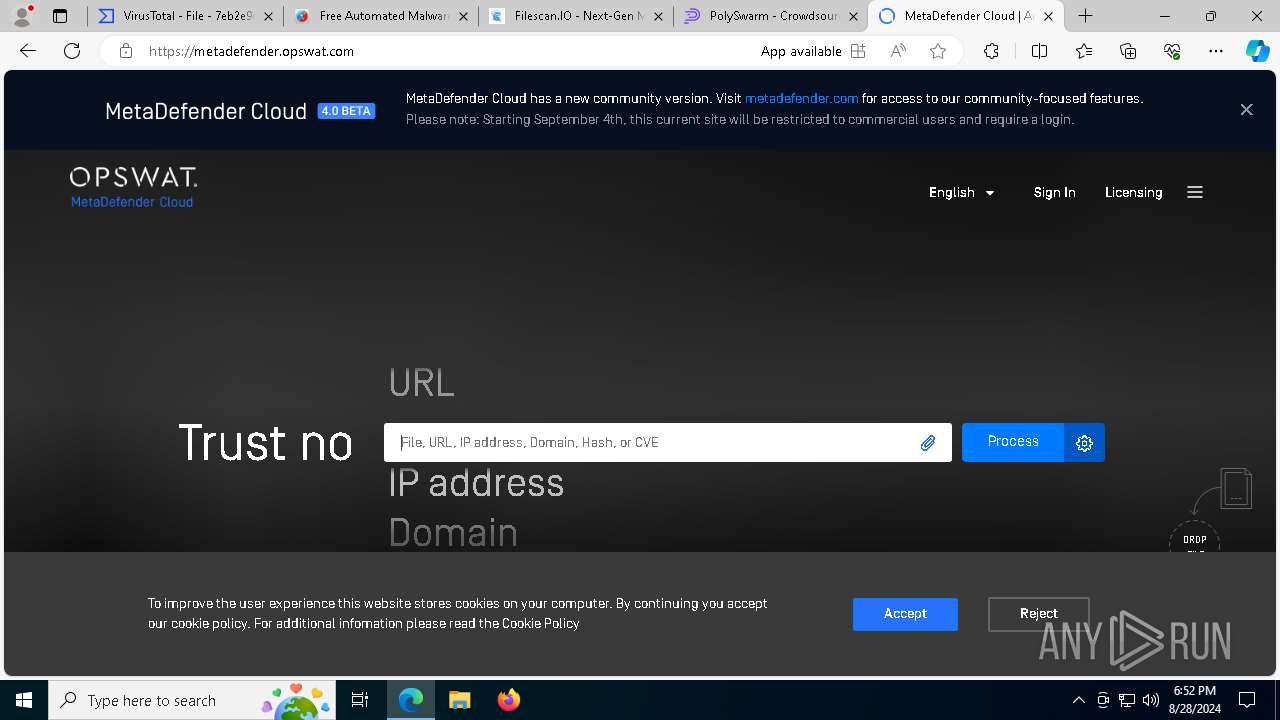Toggle split screen icon
This screenshot has height=720, width=1280.
point(1039,51)
